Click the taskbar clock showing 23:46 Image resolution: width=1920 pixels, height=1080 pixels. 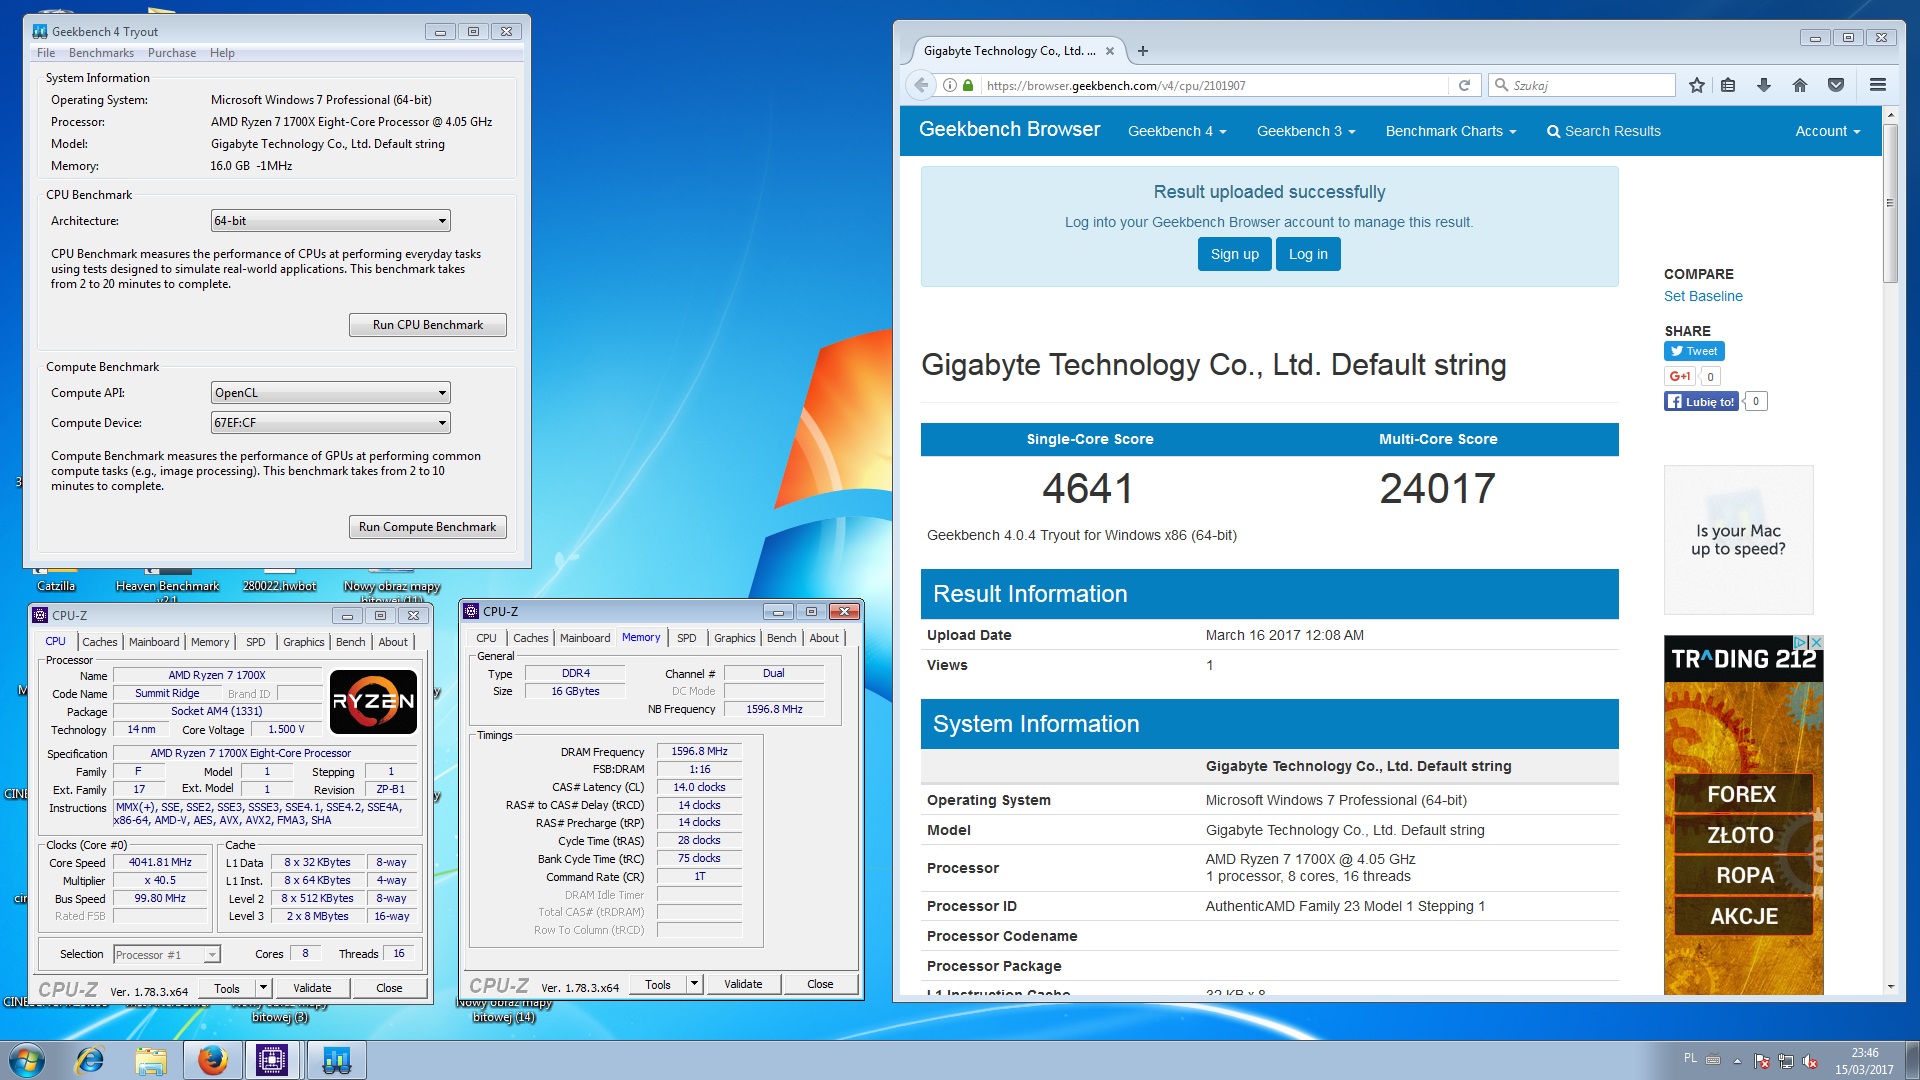pyautogui.click(x=1864, y=1061)
